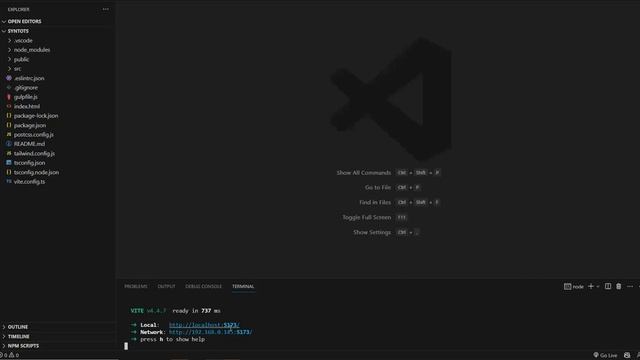The width and height of the screenshot is (640, 360).
Task: Click the Vite ready in 737 ms line
Action: point(176,311)
